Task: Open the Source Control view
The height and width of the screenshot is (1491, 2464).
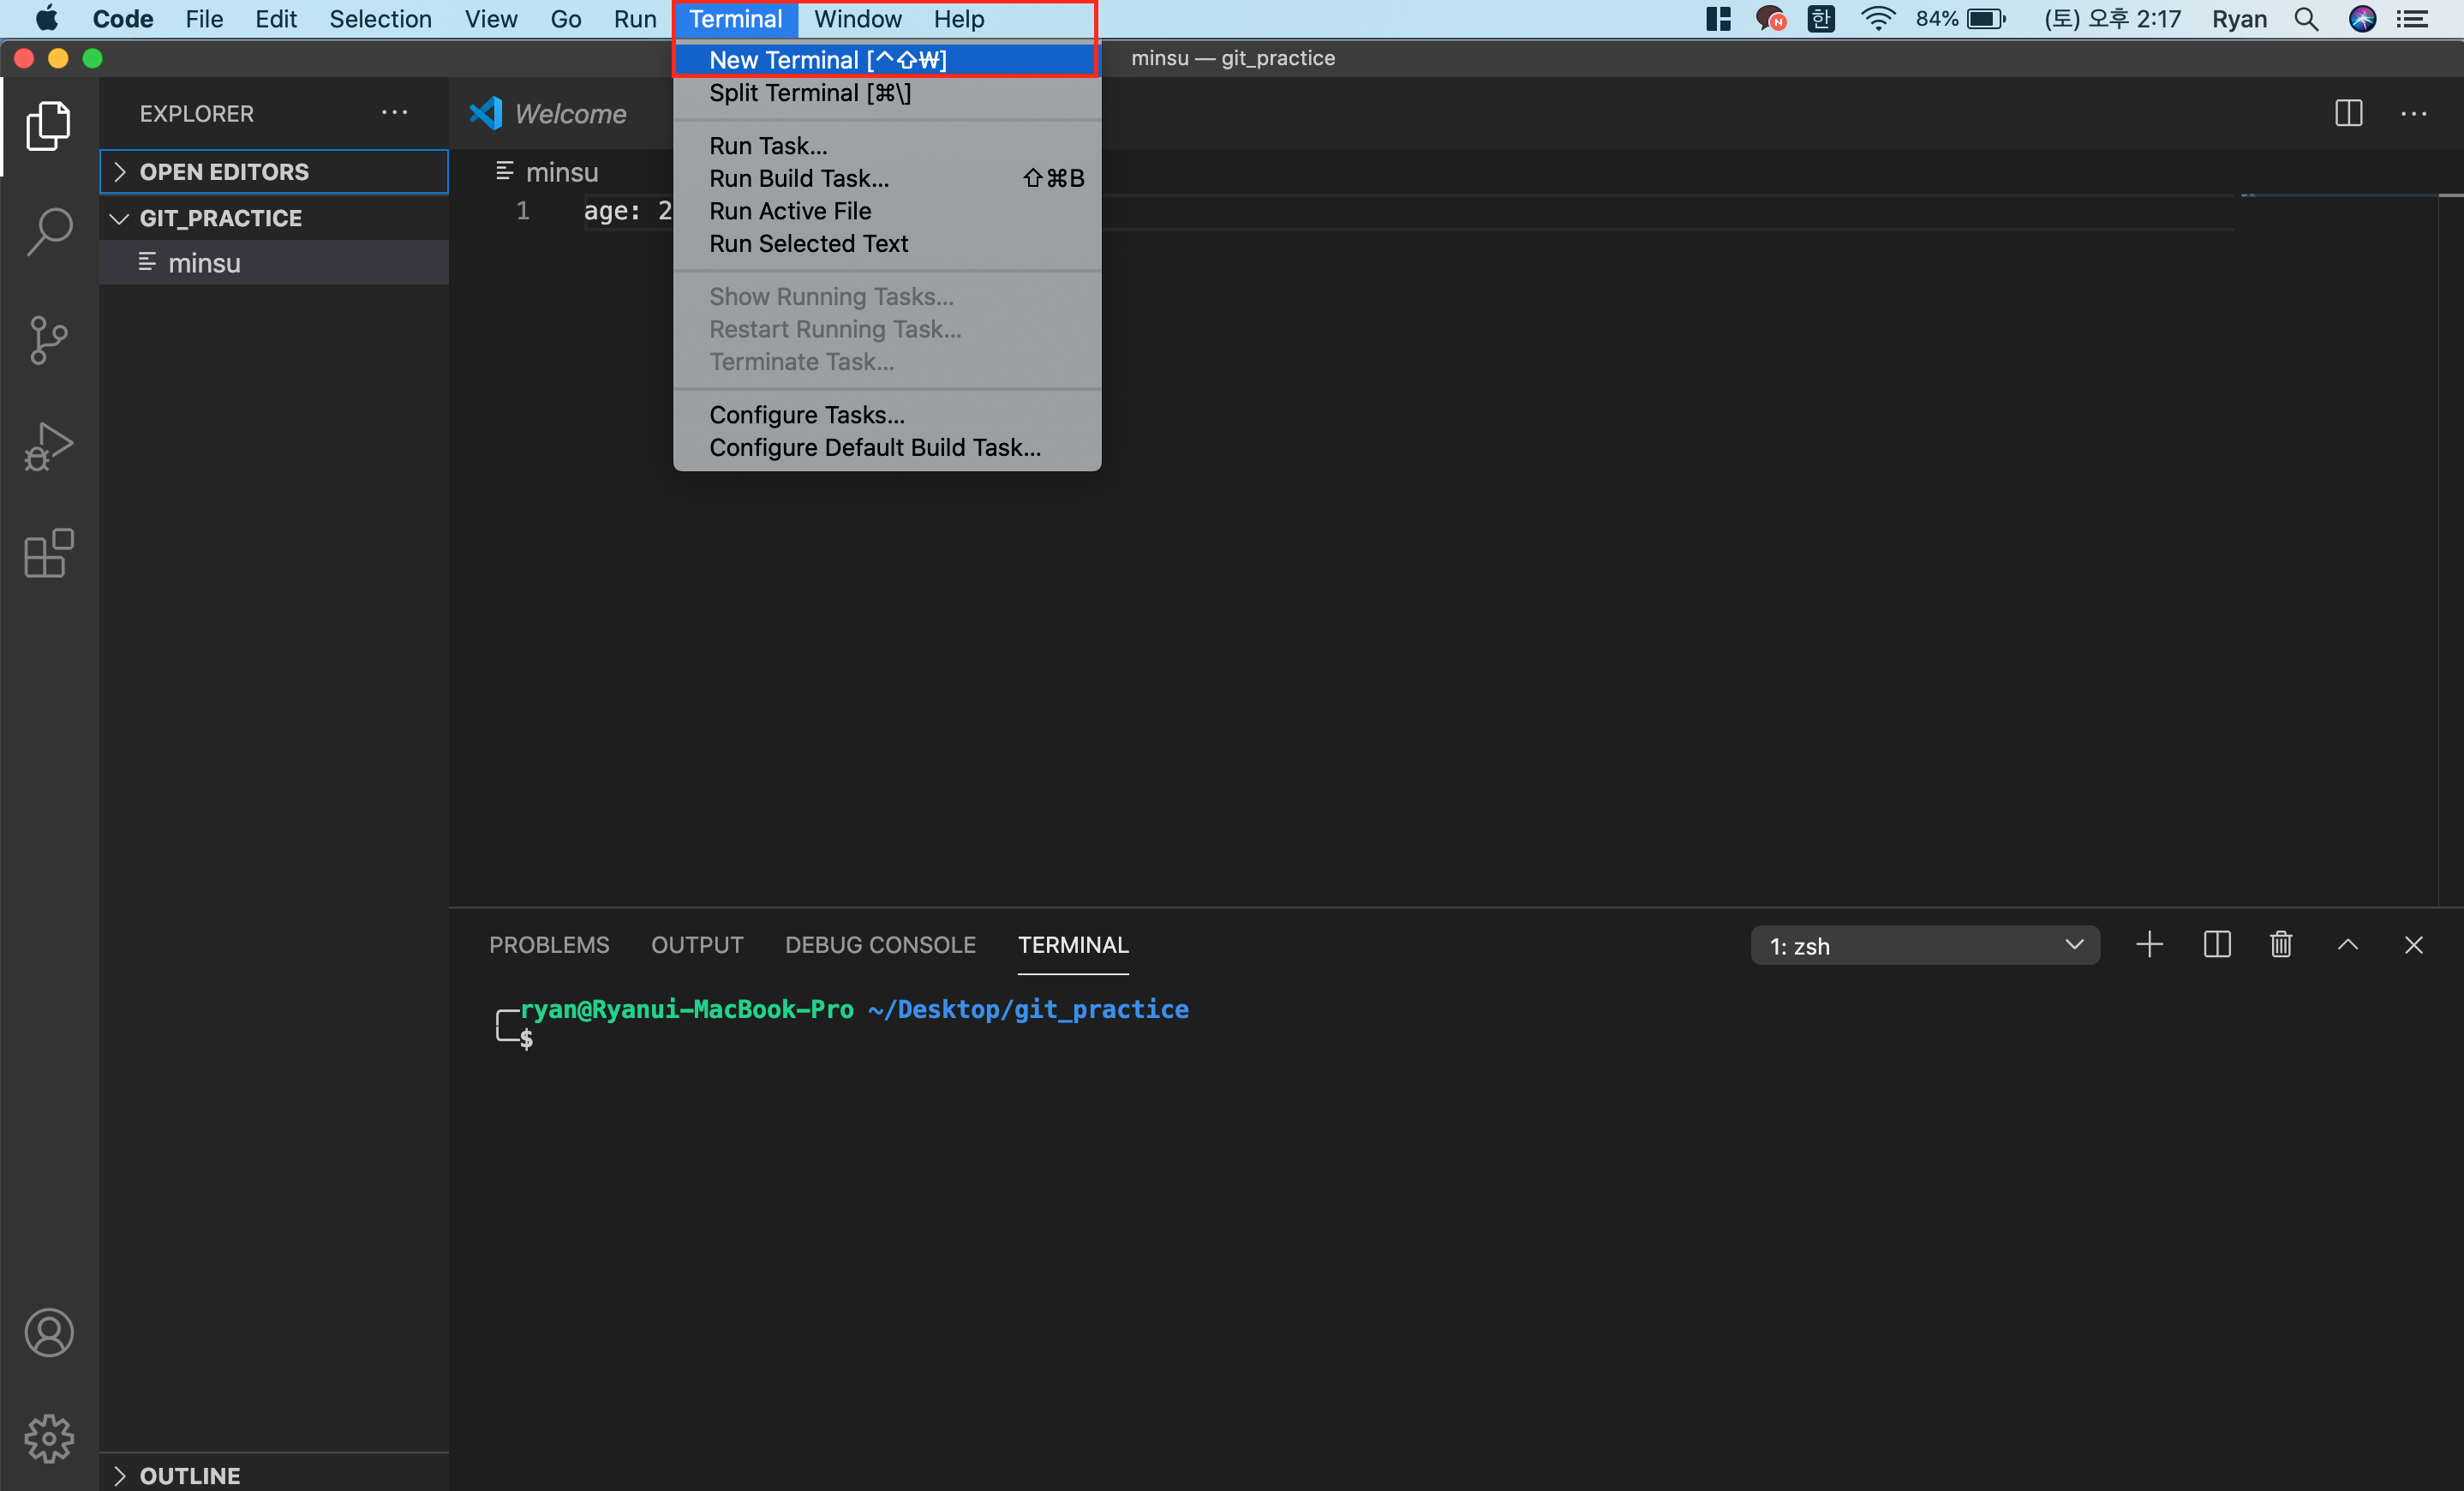Action: (48, 340)
